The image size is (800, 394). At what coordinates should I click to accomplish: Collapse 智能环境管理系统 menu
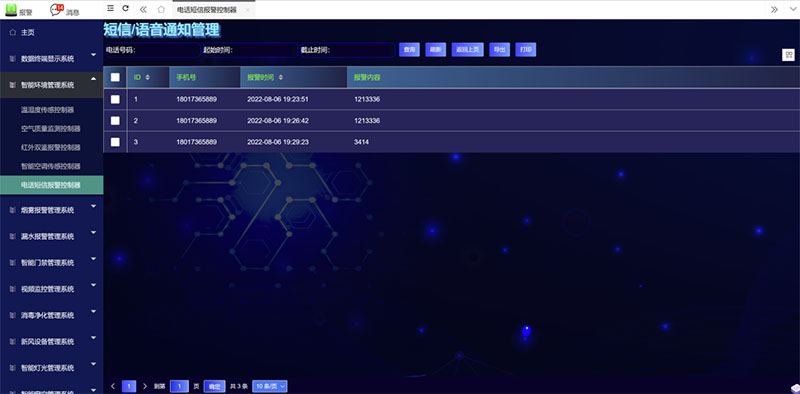click(x=52, y=85)
